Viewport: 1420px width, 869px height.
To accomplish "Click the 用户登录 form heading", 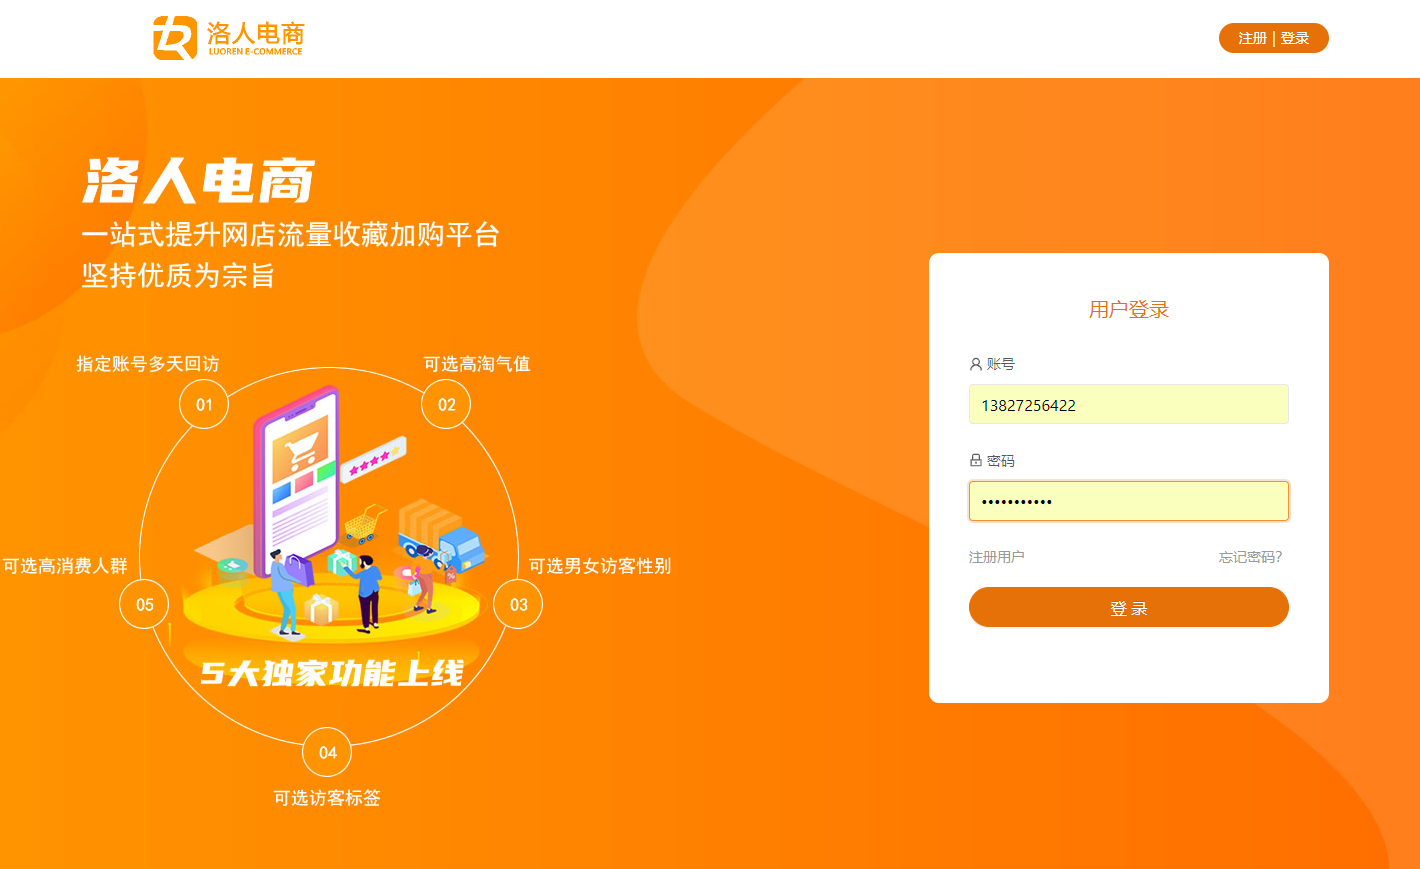I will click(1128, 309).
